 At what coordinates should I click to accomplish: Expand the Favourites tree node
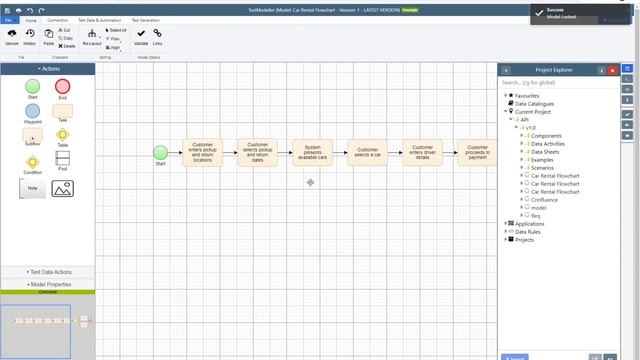point(506,96)
